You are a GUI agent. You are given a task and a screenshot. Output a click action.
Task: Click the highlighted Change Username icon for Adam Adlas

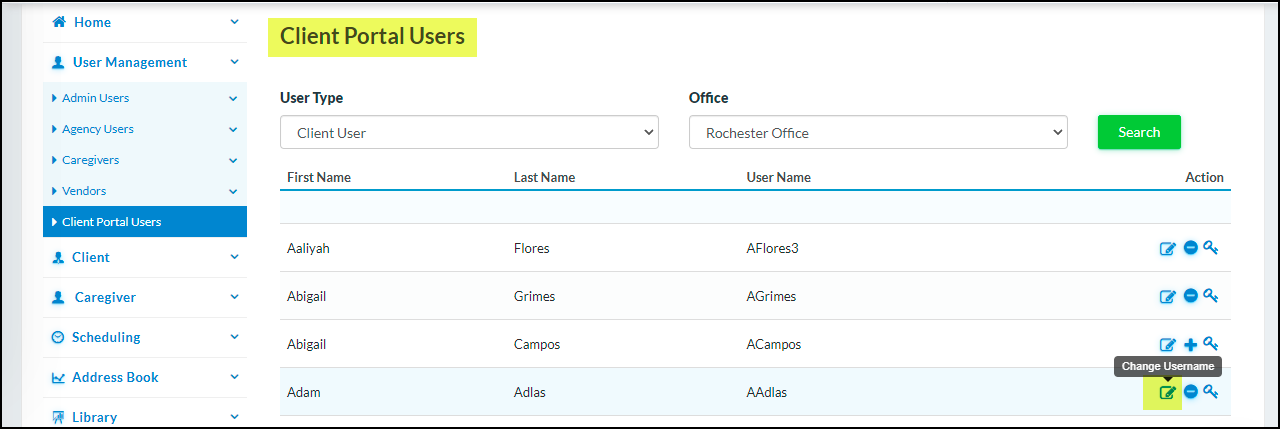[1167, 393]
